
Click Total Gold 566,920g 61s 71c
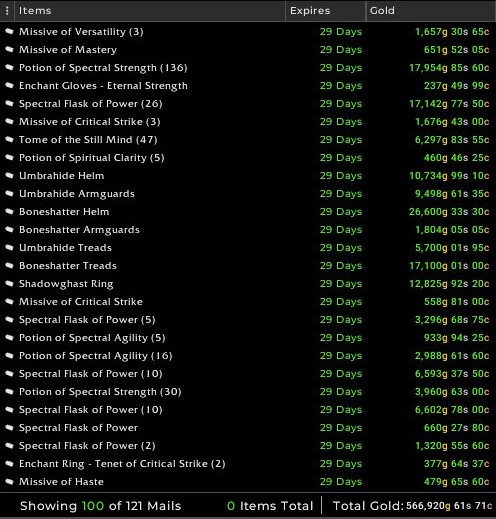413,506
